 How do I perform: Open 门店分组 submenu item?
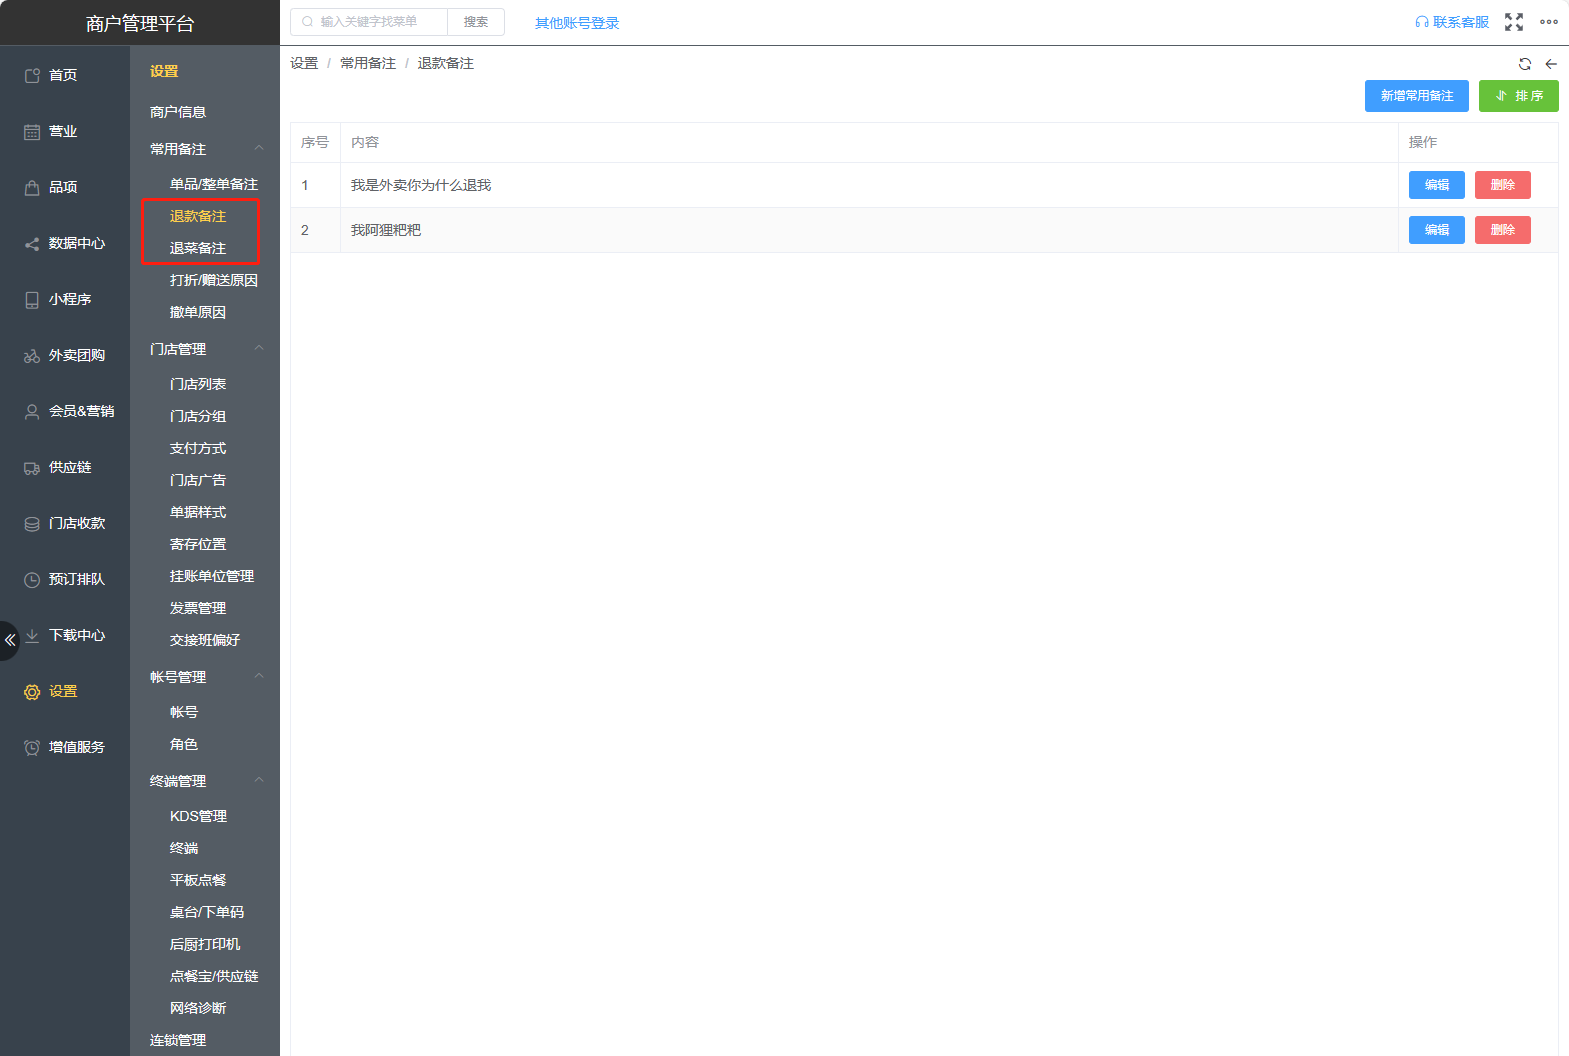[x=198, y=416]
